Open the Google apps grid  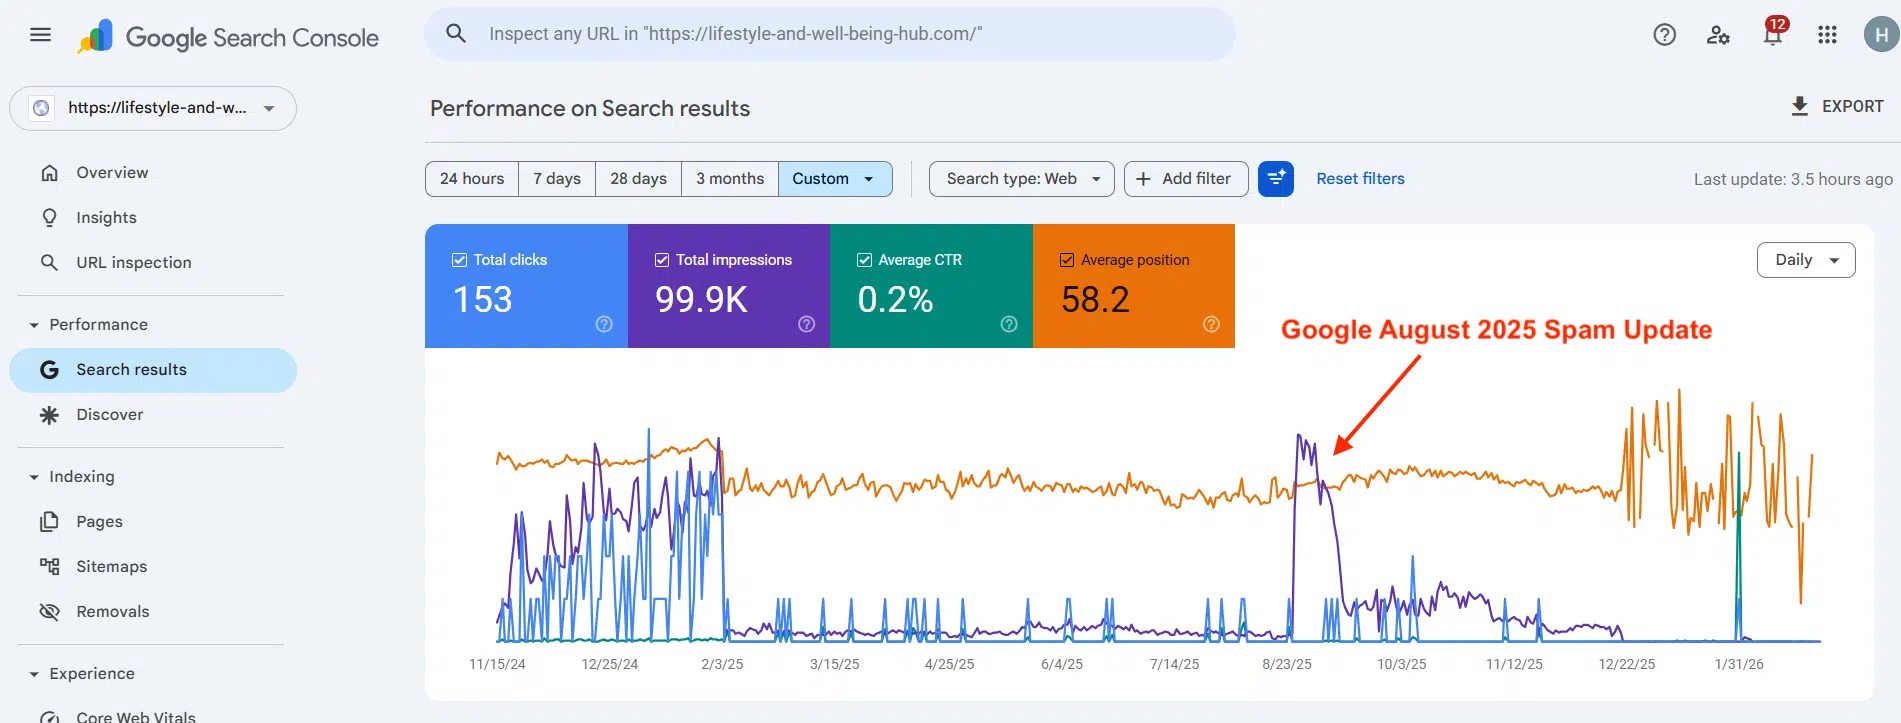click(1827, 35)
